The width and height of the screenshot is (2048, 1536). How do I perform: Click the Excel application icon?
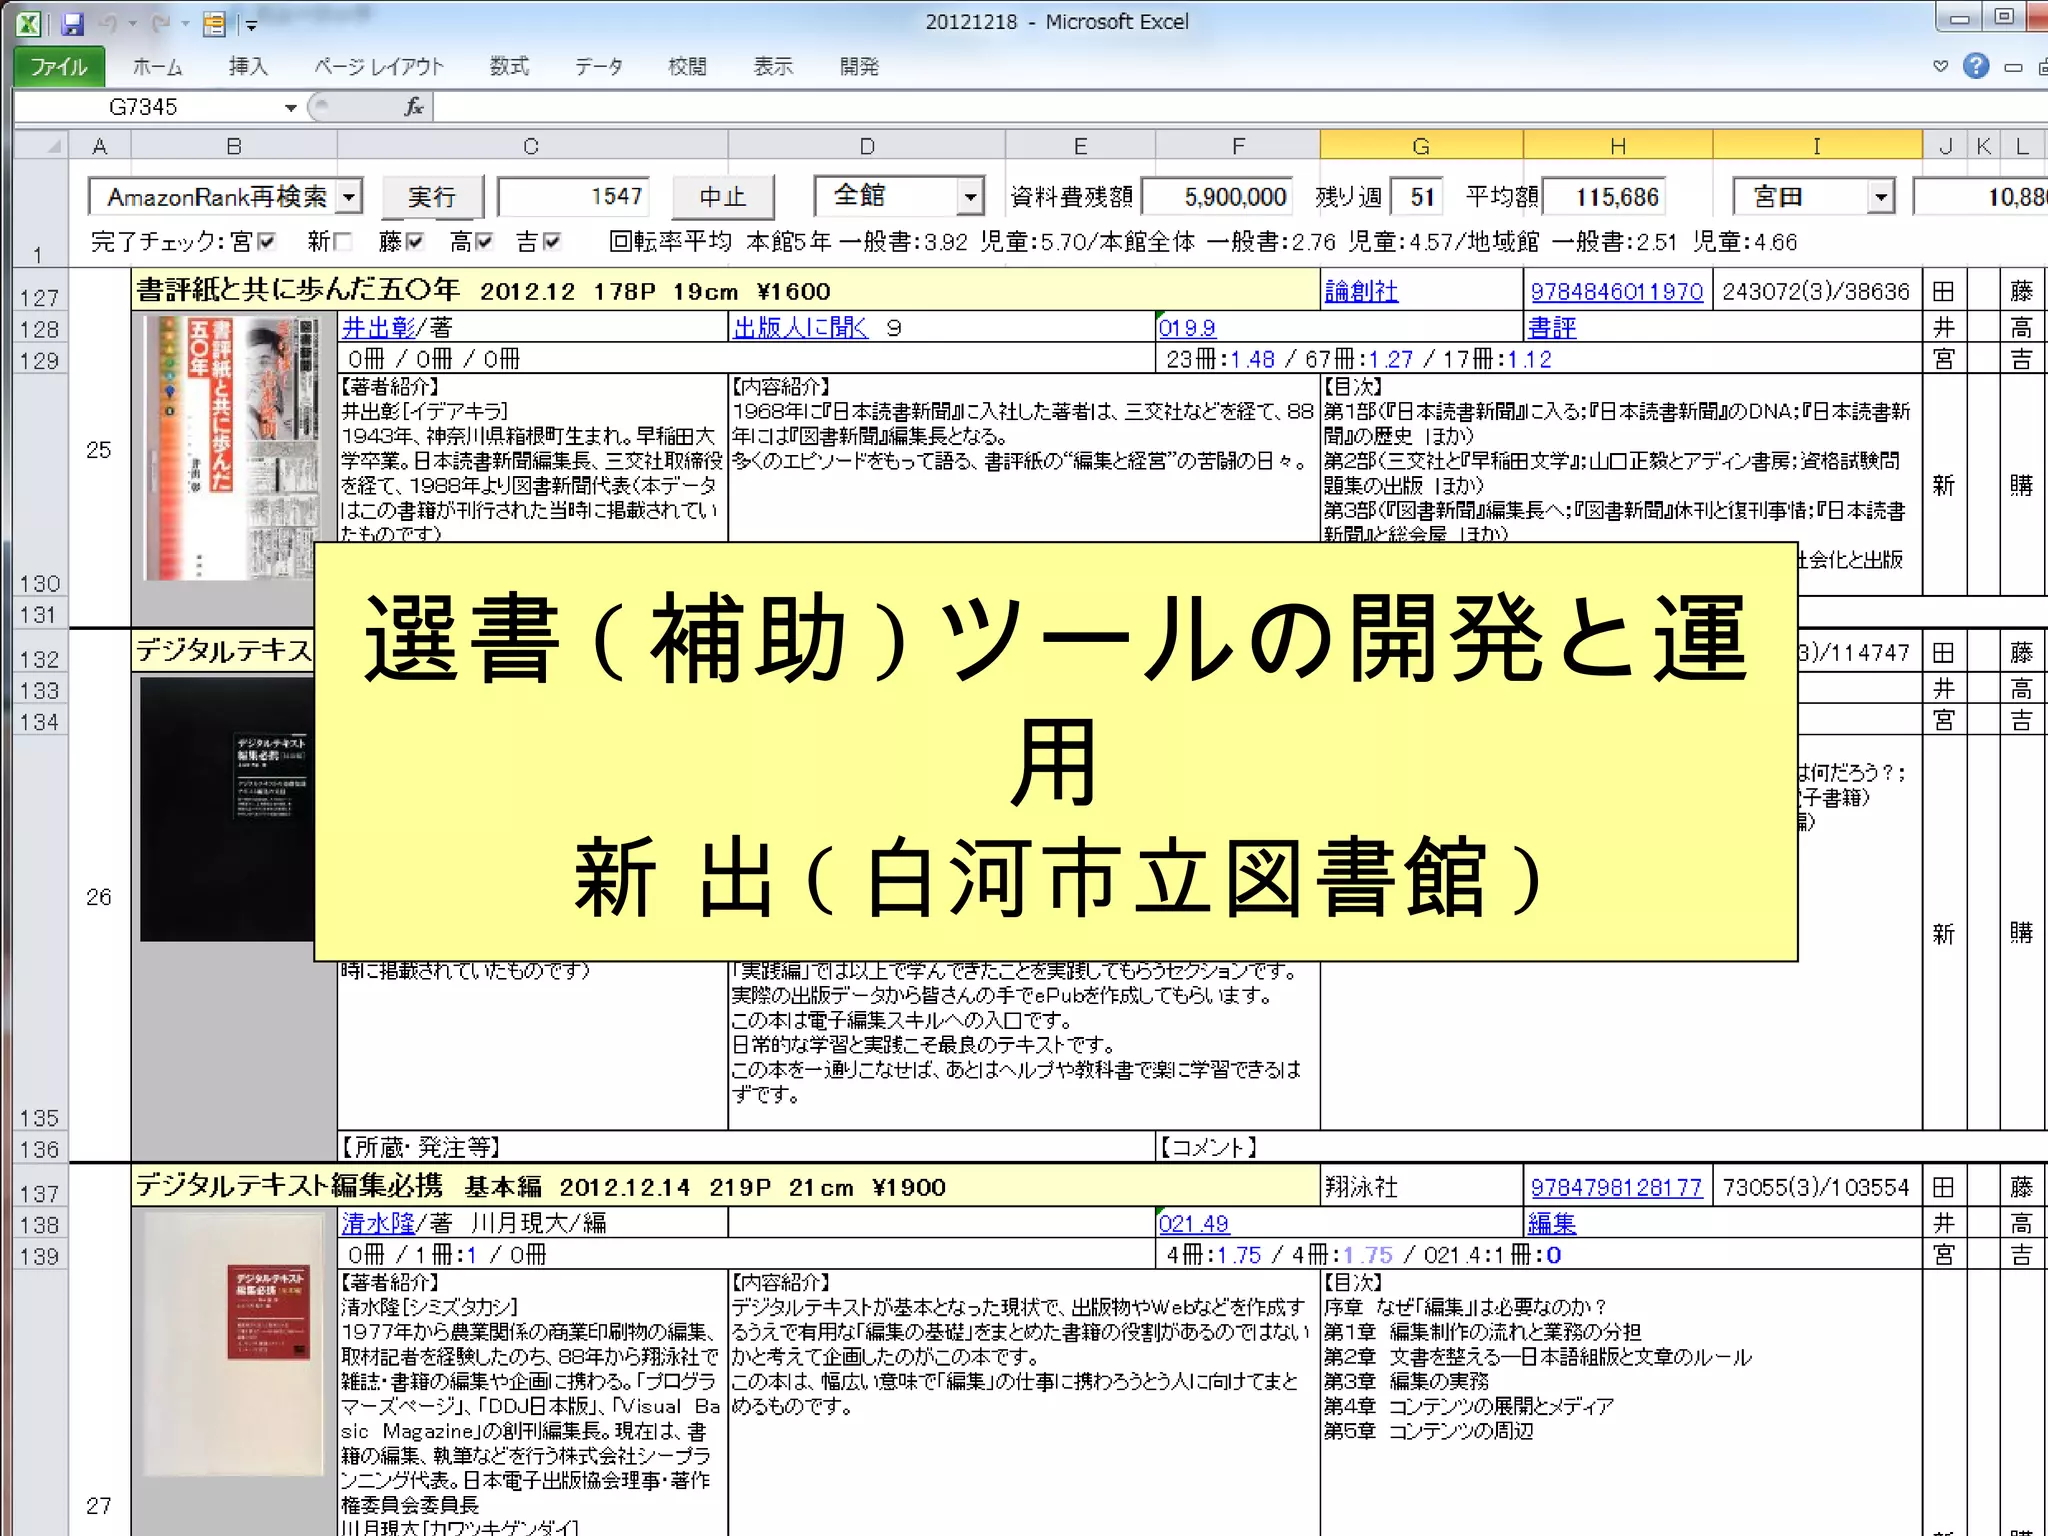(x=29, y=23)
